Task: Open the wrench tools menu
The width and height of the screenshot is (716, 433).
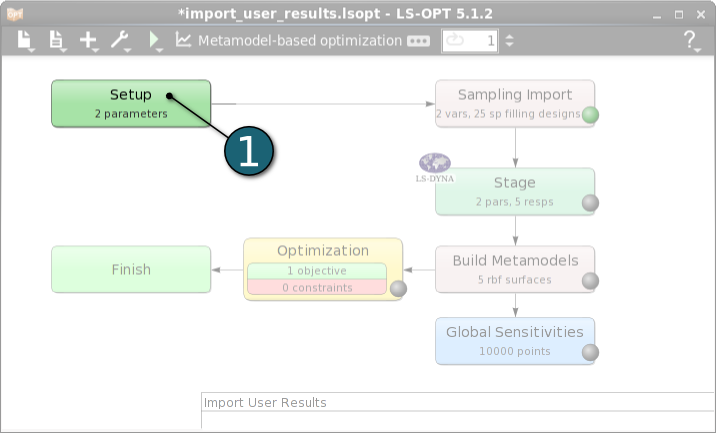Action: (x=120, y=40)
